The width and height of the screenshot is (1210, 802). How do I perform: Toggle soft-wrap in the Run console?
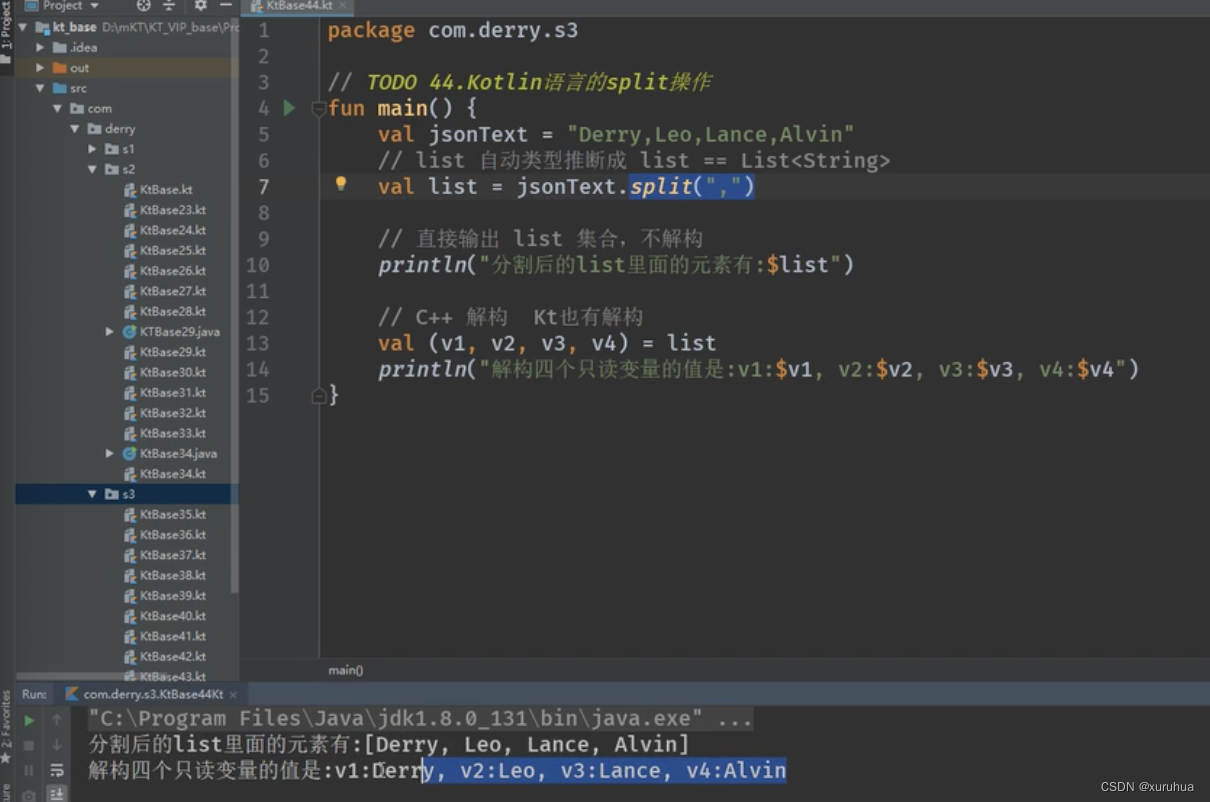tap(57, 770)
